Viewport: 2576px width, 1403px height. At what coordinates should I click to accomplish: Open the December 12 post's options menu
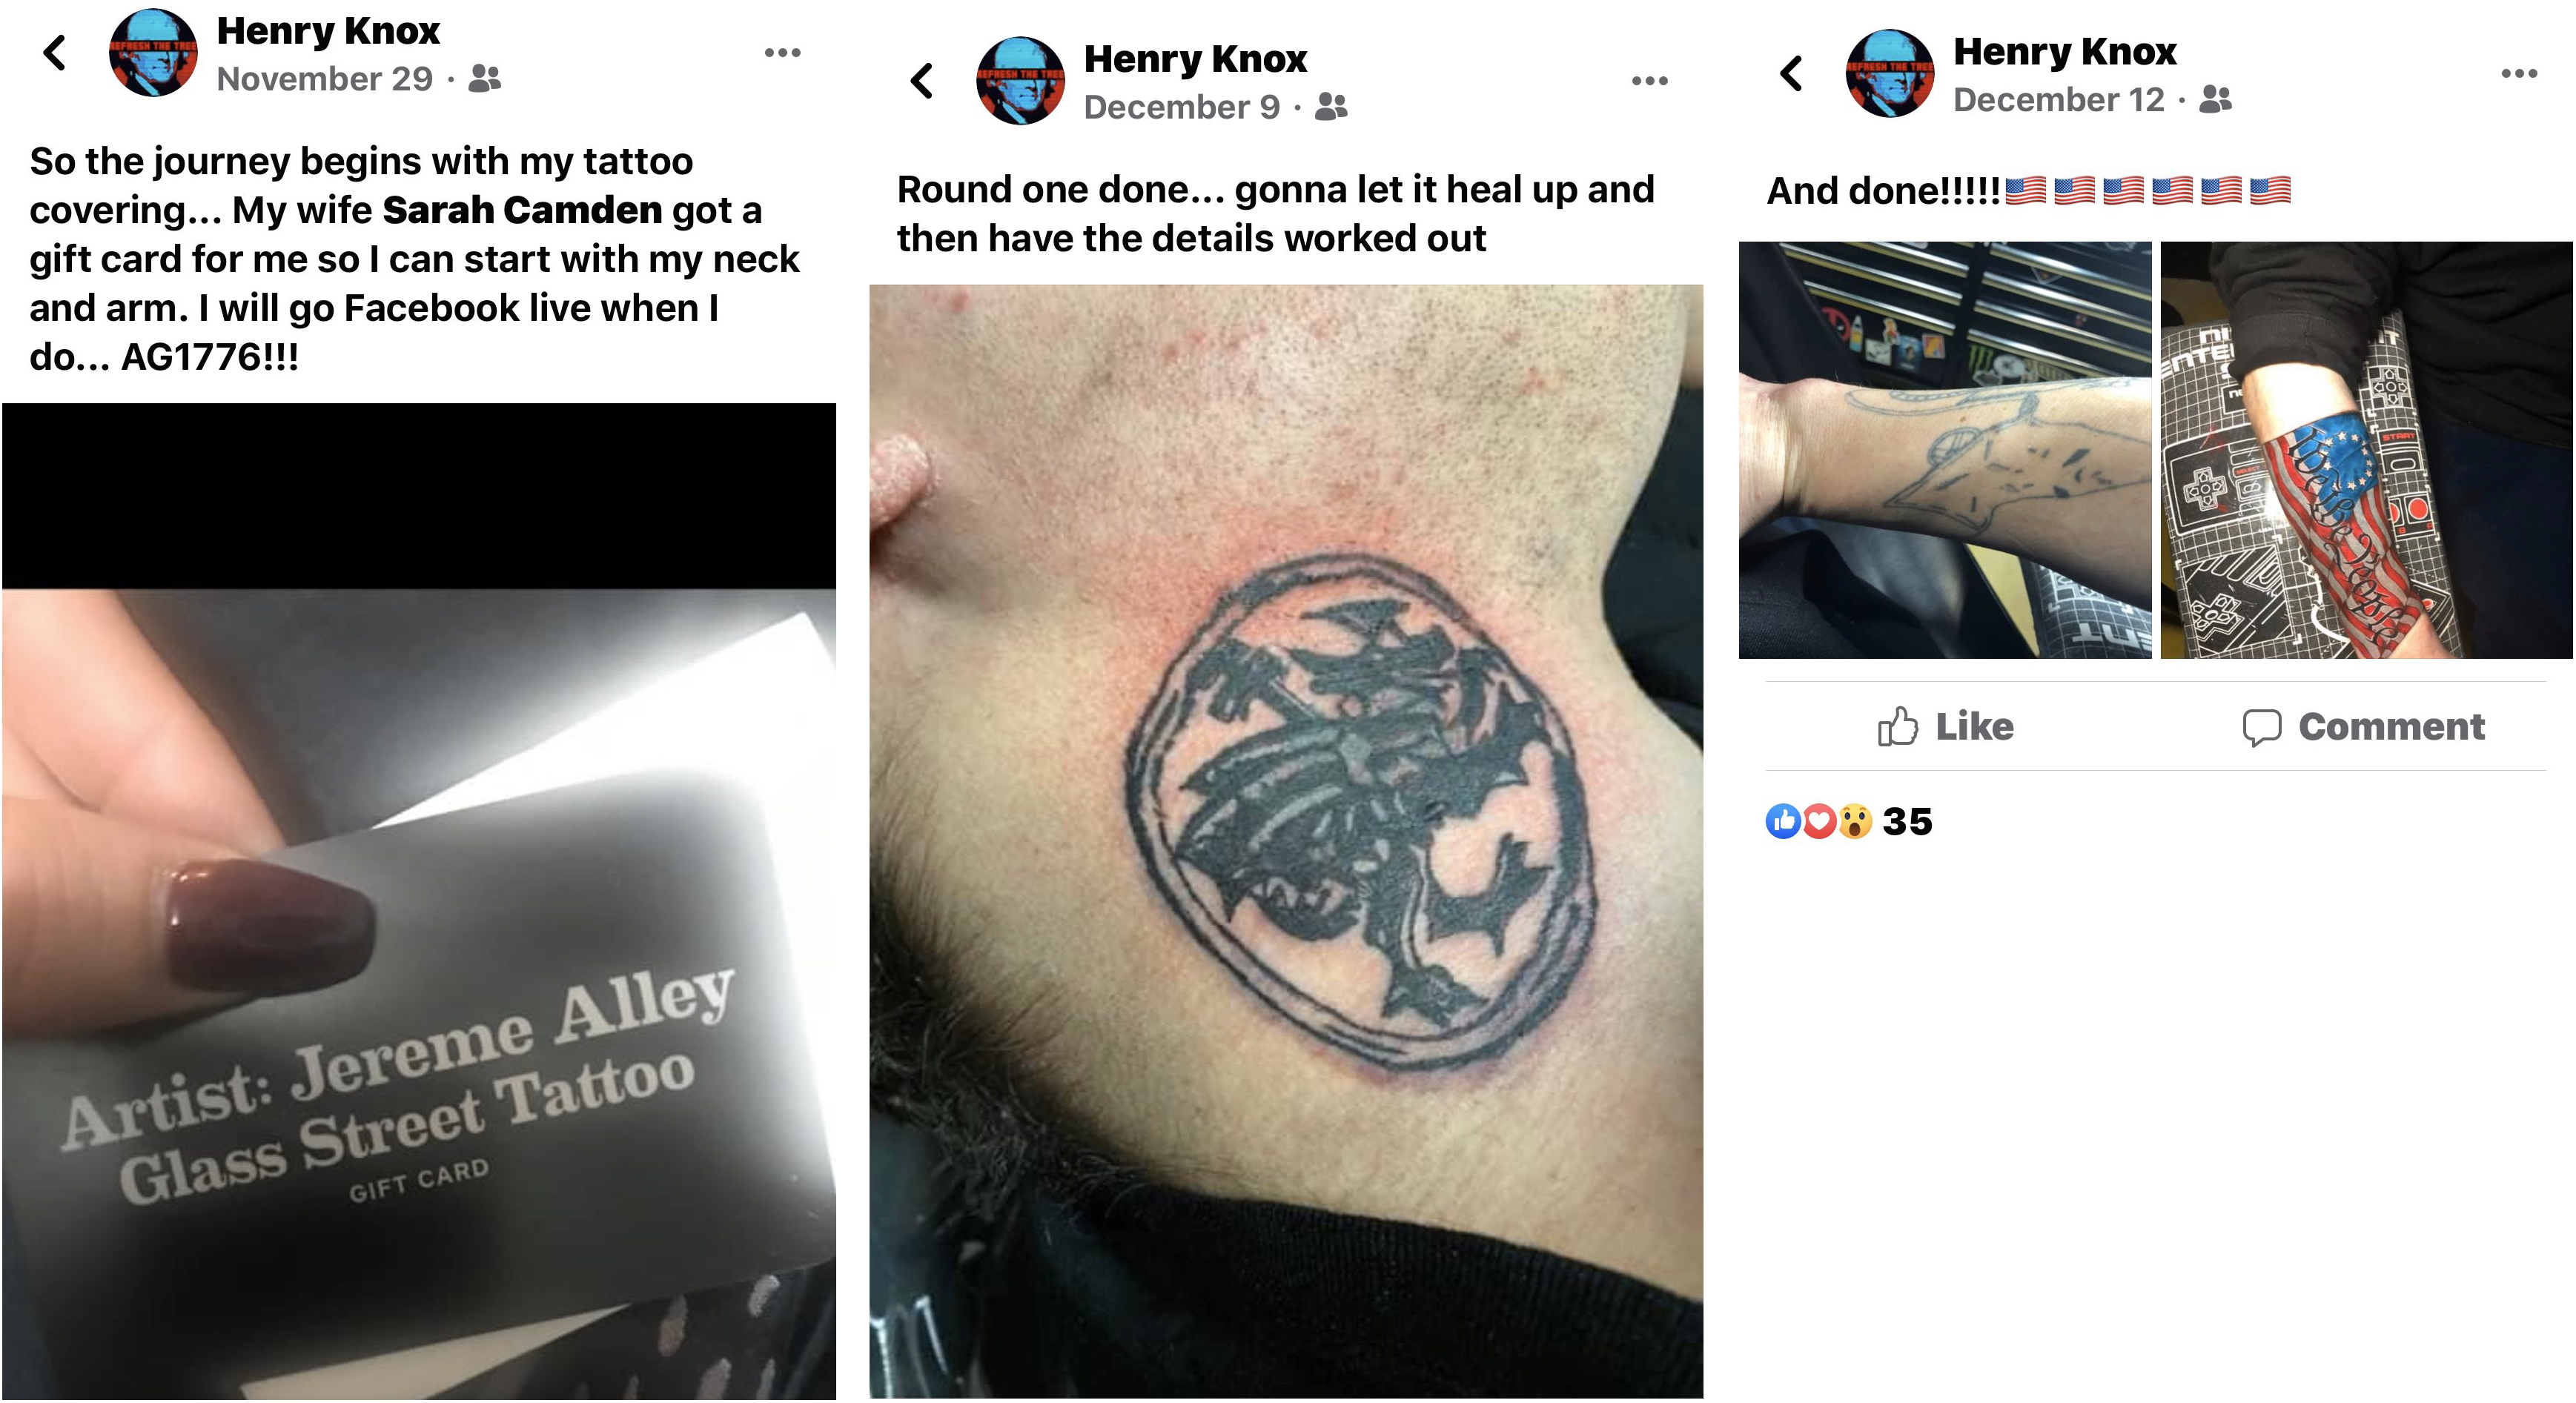[2518, 73]
